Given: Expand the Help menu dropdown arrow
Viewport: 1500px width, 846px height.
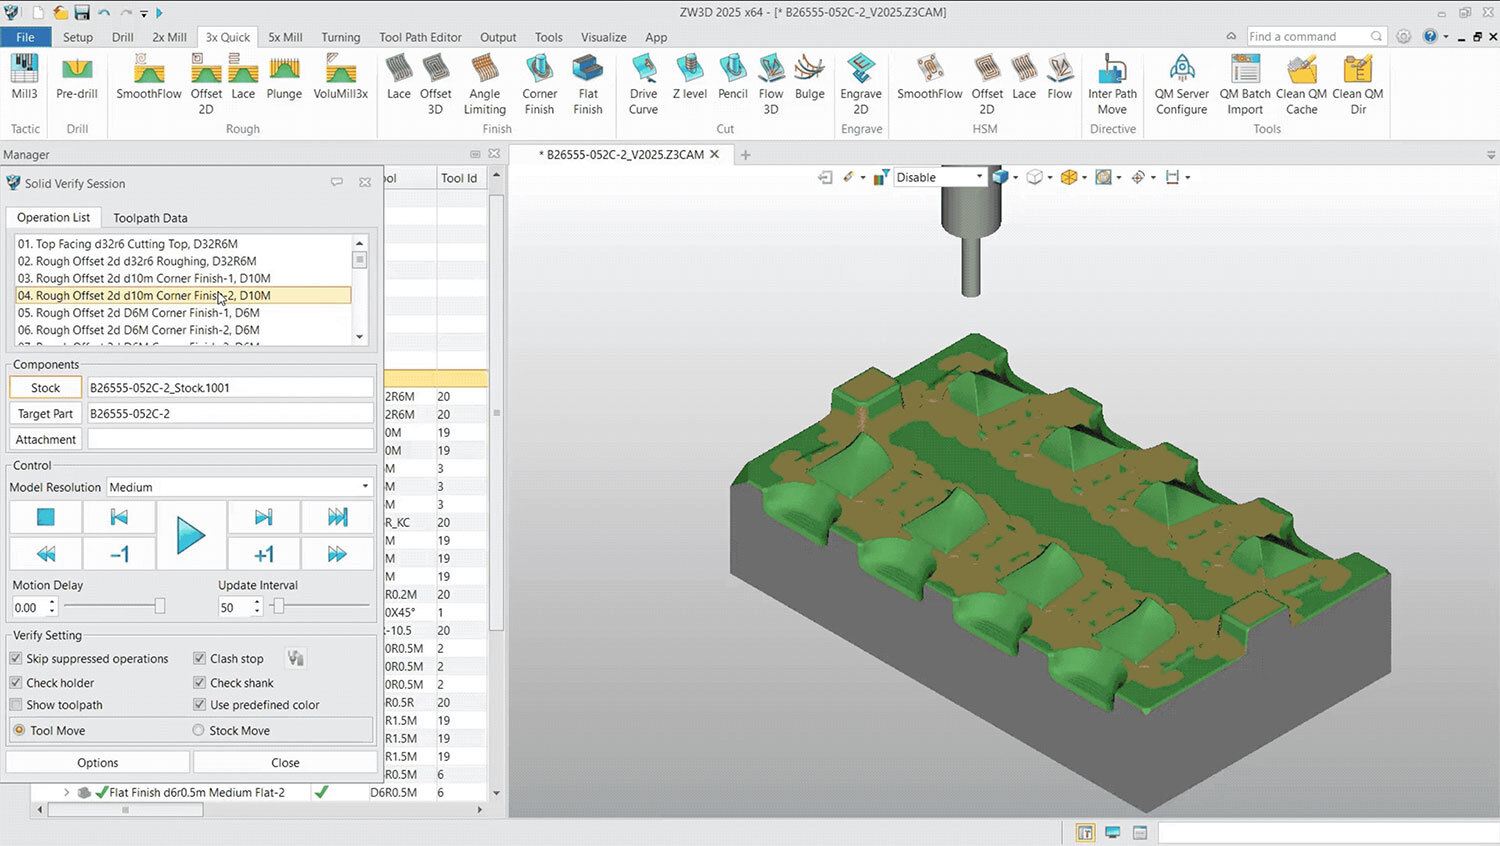Looking at the screenshot, I should pyautogui.click(x=1446, y=37).
